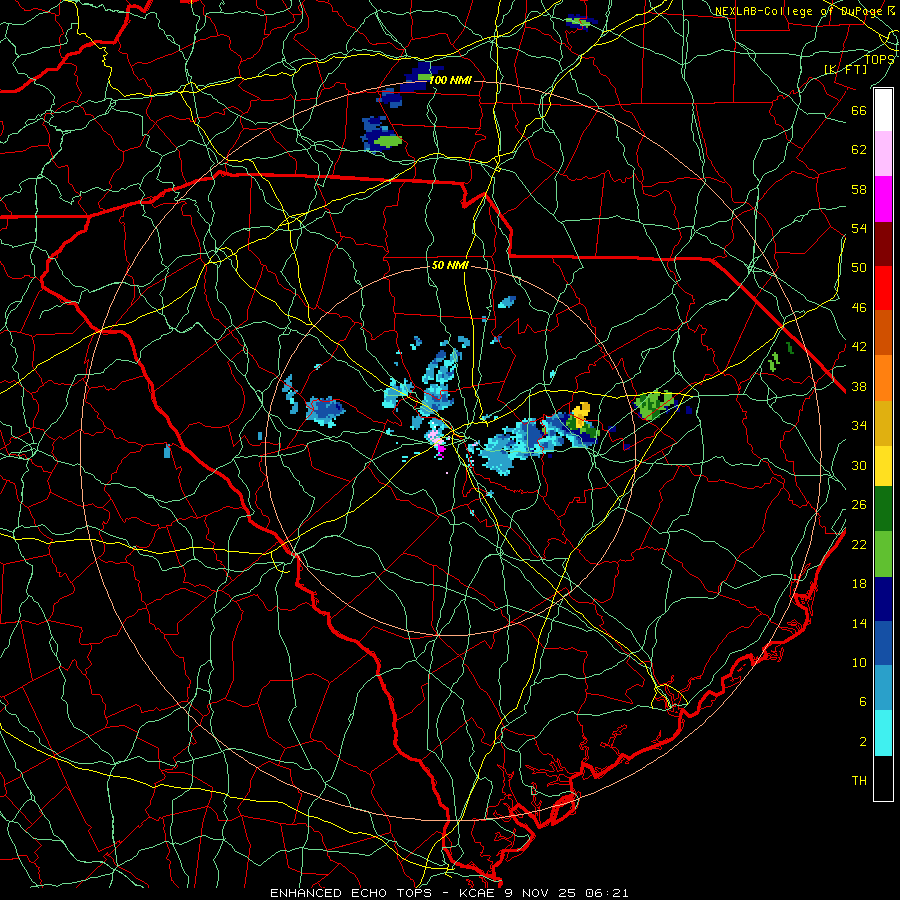Click the burnt orange legend swatch
Viewport: 900px width, 900px height.
point(883,333)
